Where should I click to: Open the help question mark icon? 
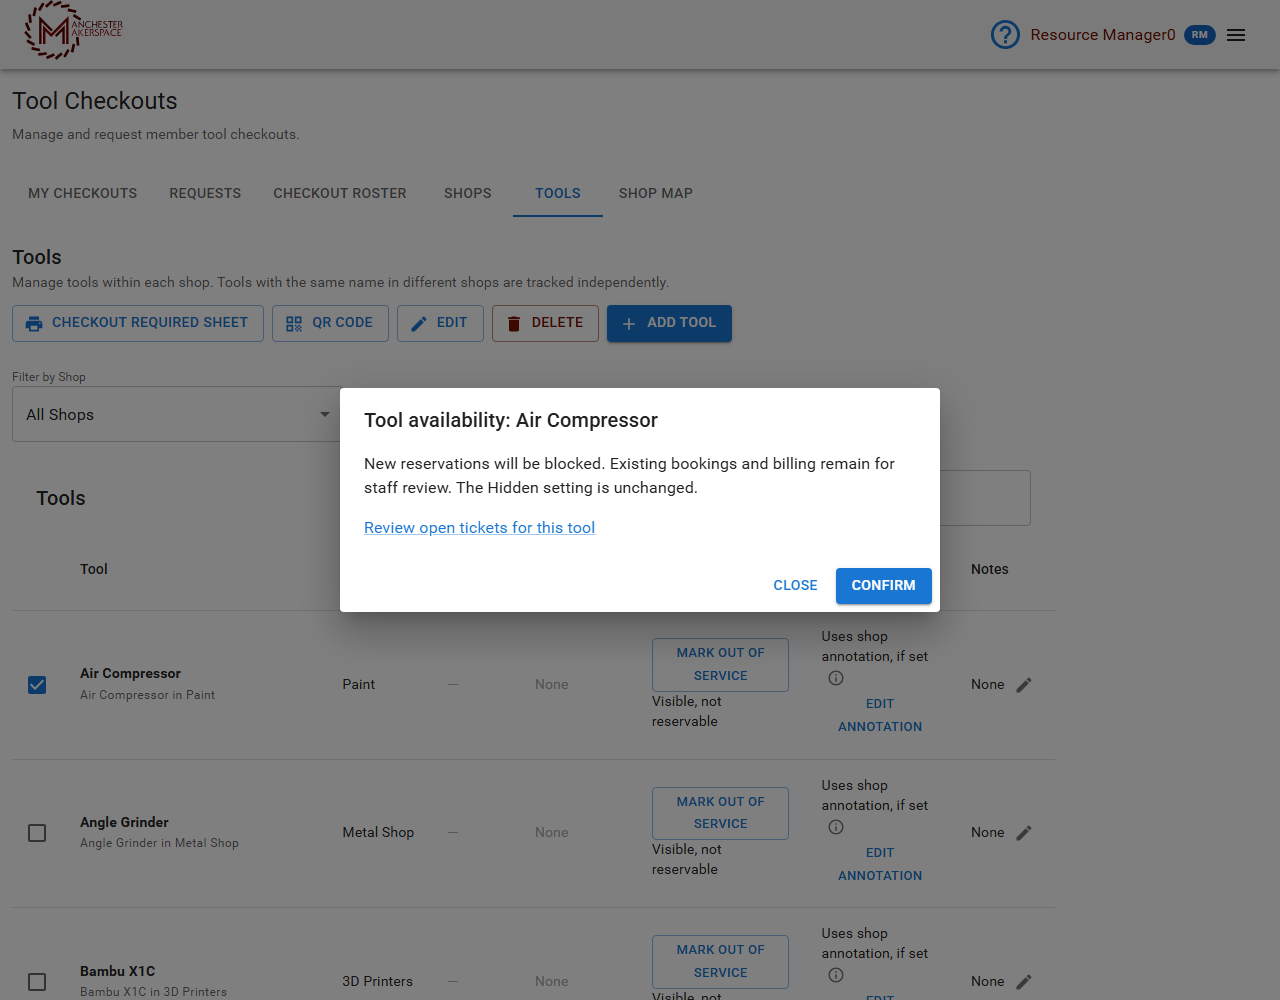tap(1005, 35)
